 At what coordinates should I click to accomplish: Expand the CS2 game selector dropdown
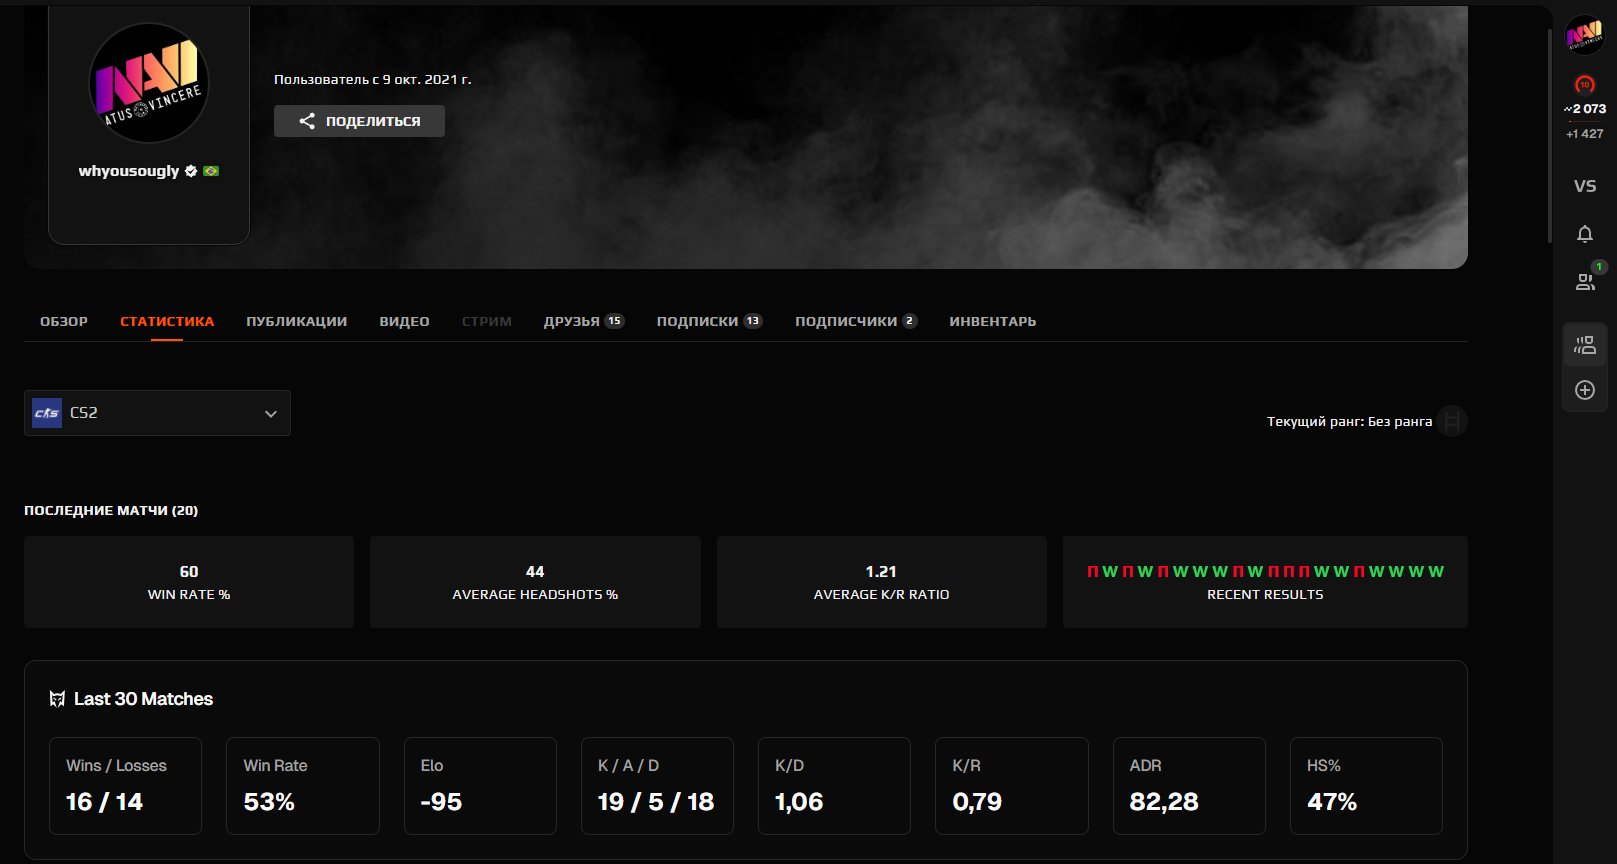coord(157,413)
